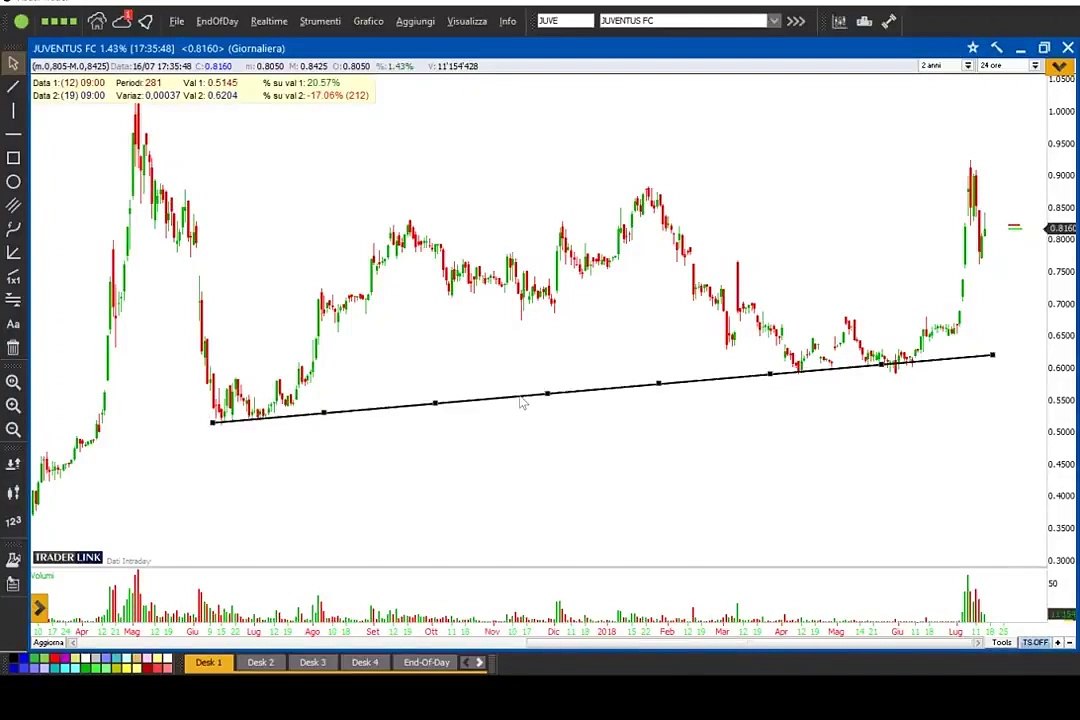Screen dimensions: 1080x720
Task: Click the notes icon at bottom of left toolbar
Action: pos(13,584)
